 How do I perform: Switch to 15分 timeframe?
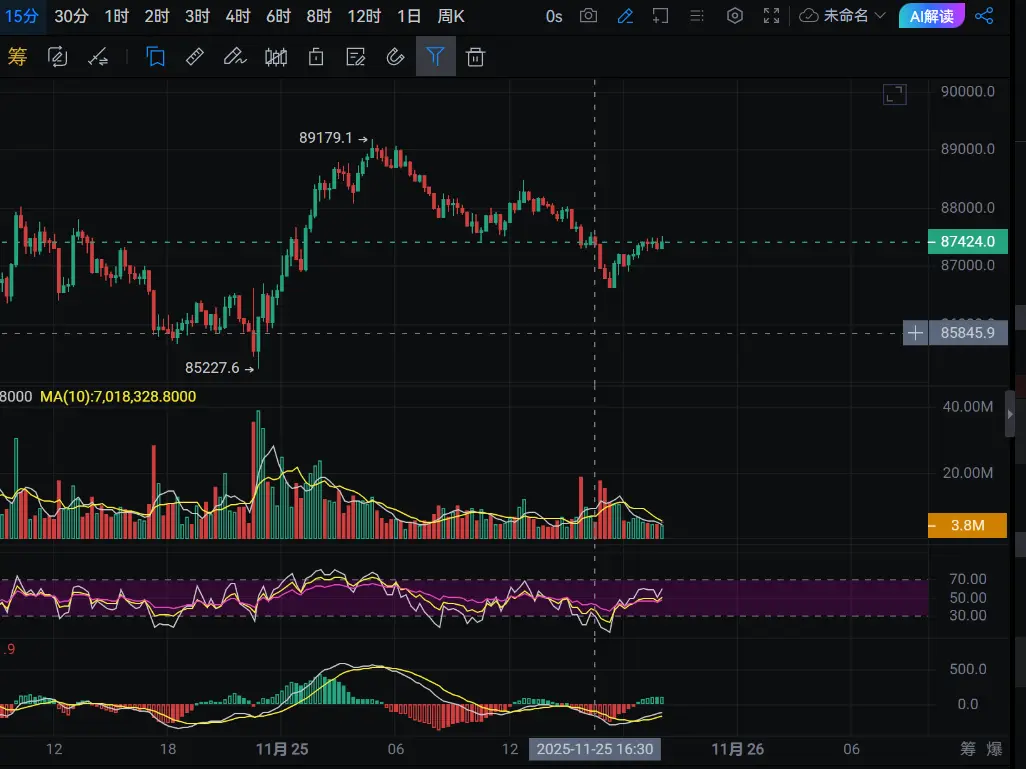click(22, 16)
